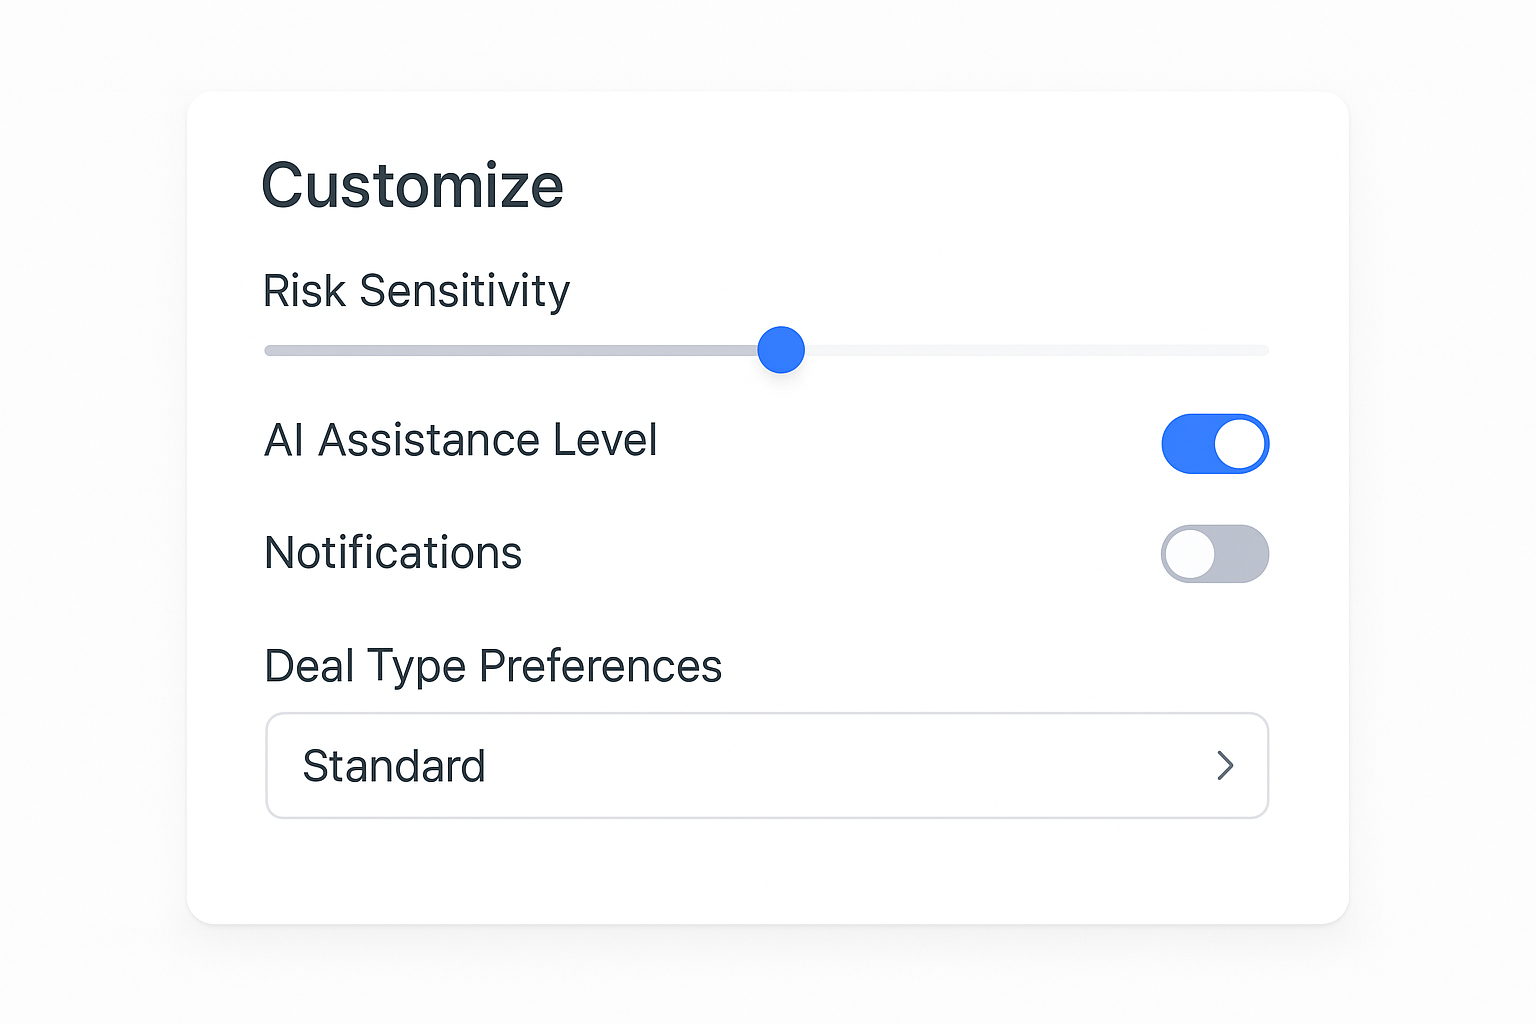
Task: Open the Deal Type Preferences dropdown
Action: [766, 766]
